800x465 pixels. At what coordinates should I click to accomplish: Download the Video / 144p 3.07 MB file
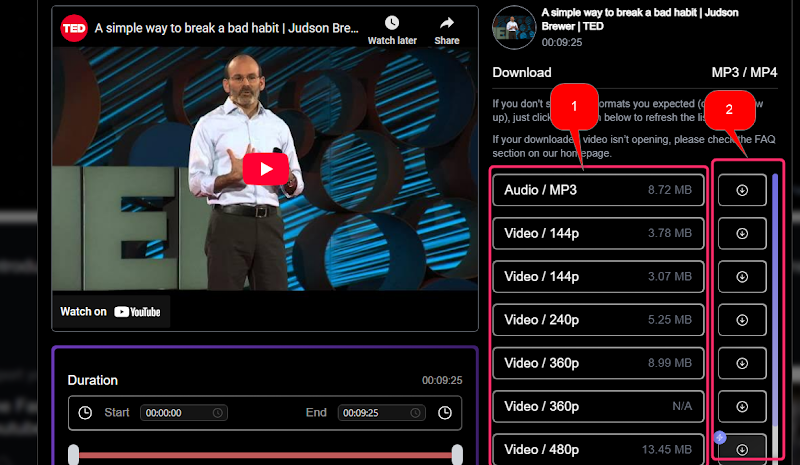(x=742, y=277)
